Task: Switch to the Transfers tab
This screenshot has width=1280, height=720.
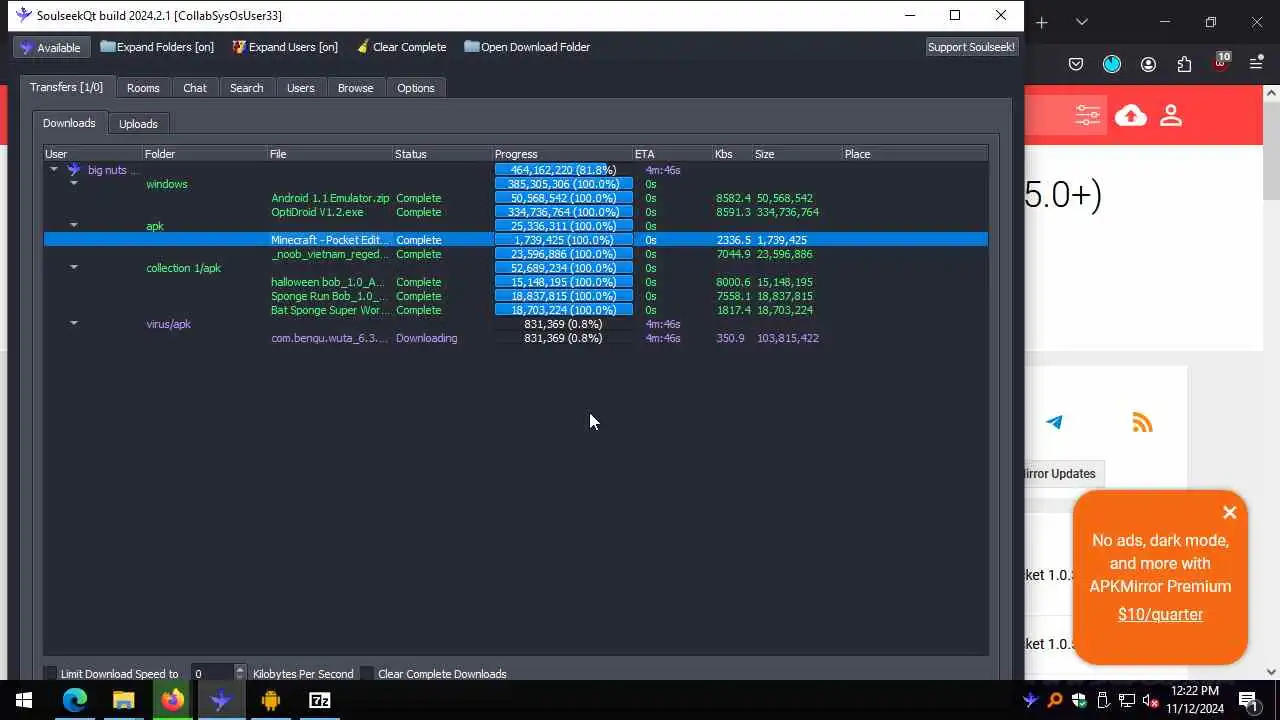Action: [x=67, y=88]
